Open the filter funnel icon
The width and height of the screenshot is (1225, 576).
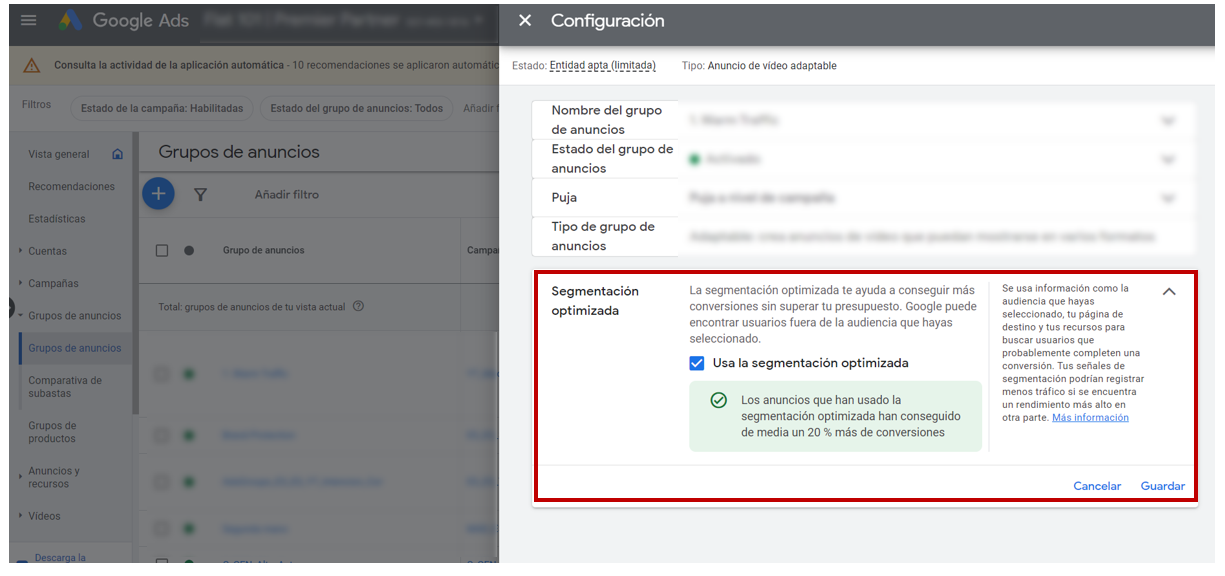tap(201, 194)
